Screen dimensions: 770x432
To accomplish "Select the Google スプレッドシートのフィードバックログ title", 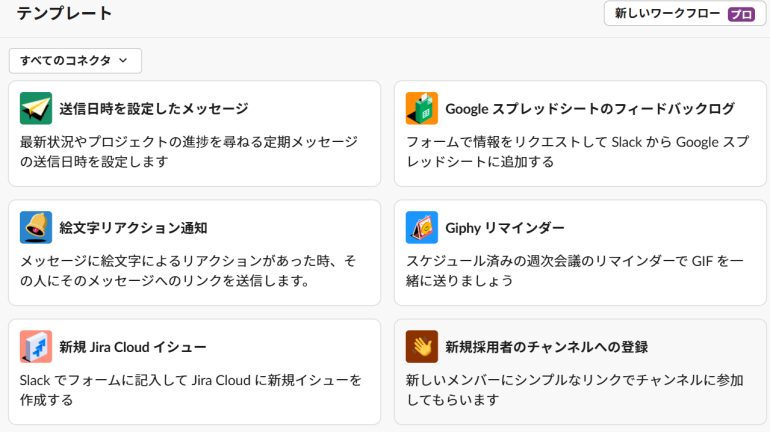I will pos(590,108).
